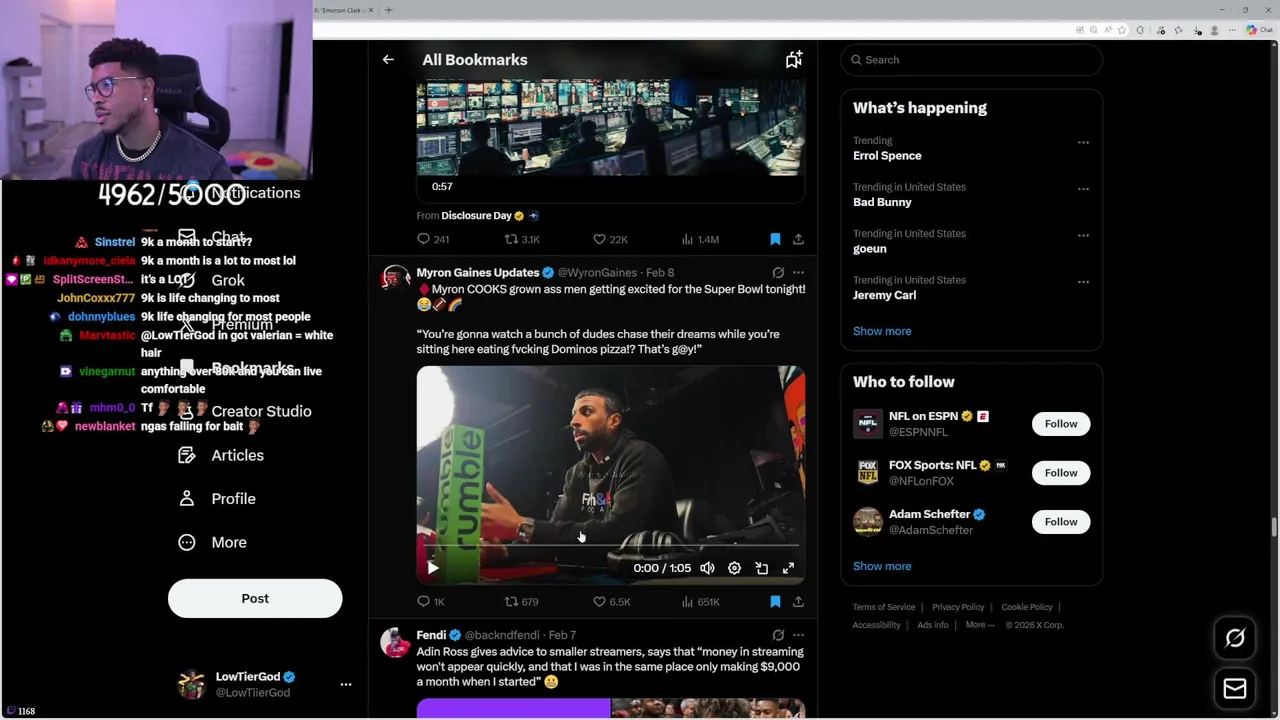Show more under Who to follow

[x=882, y=566]
